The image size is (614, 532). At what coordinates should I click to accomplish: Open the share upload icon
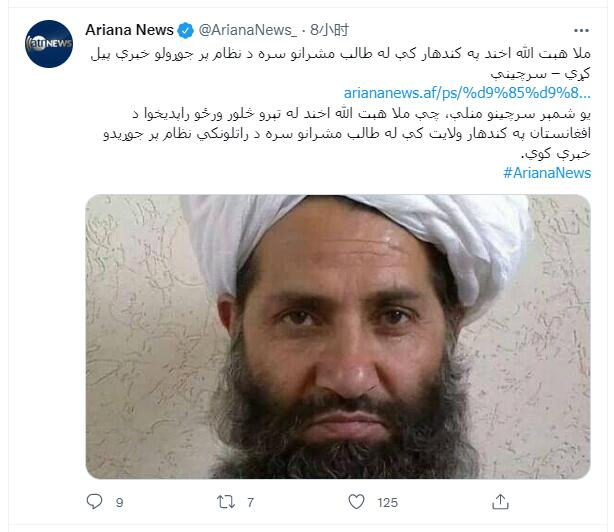[500, 501]
